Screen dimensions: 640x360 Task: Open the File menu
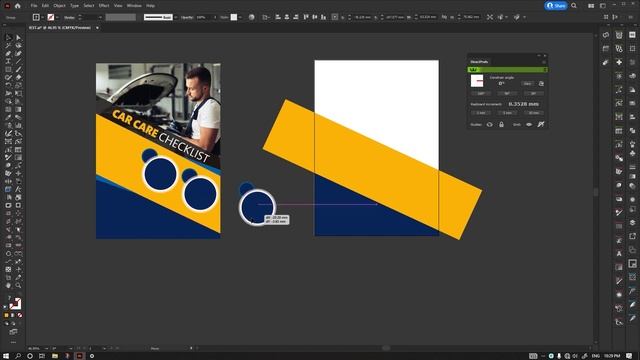point(34,6)
